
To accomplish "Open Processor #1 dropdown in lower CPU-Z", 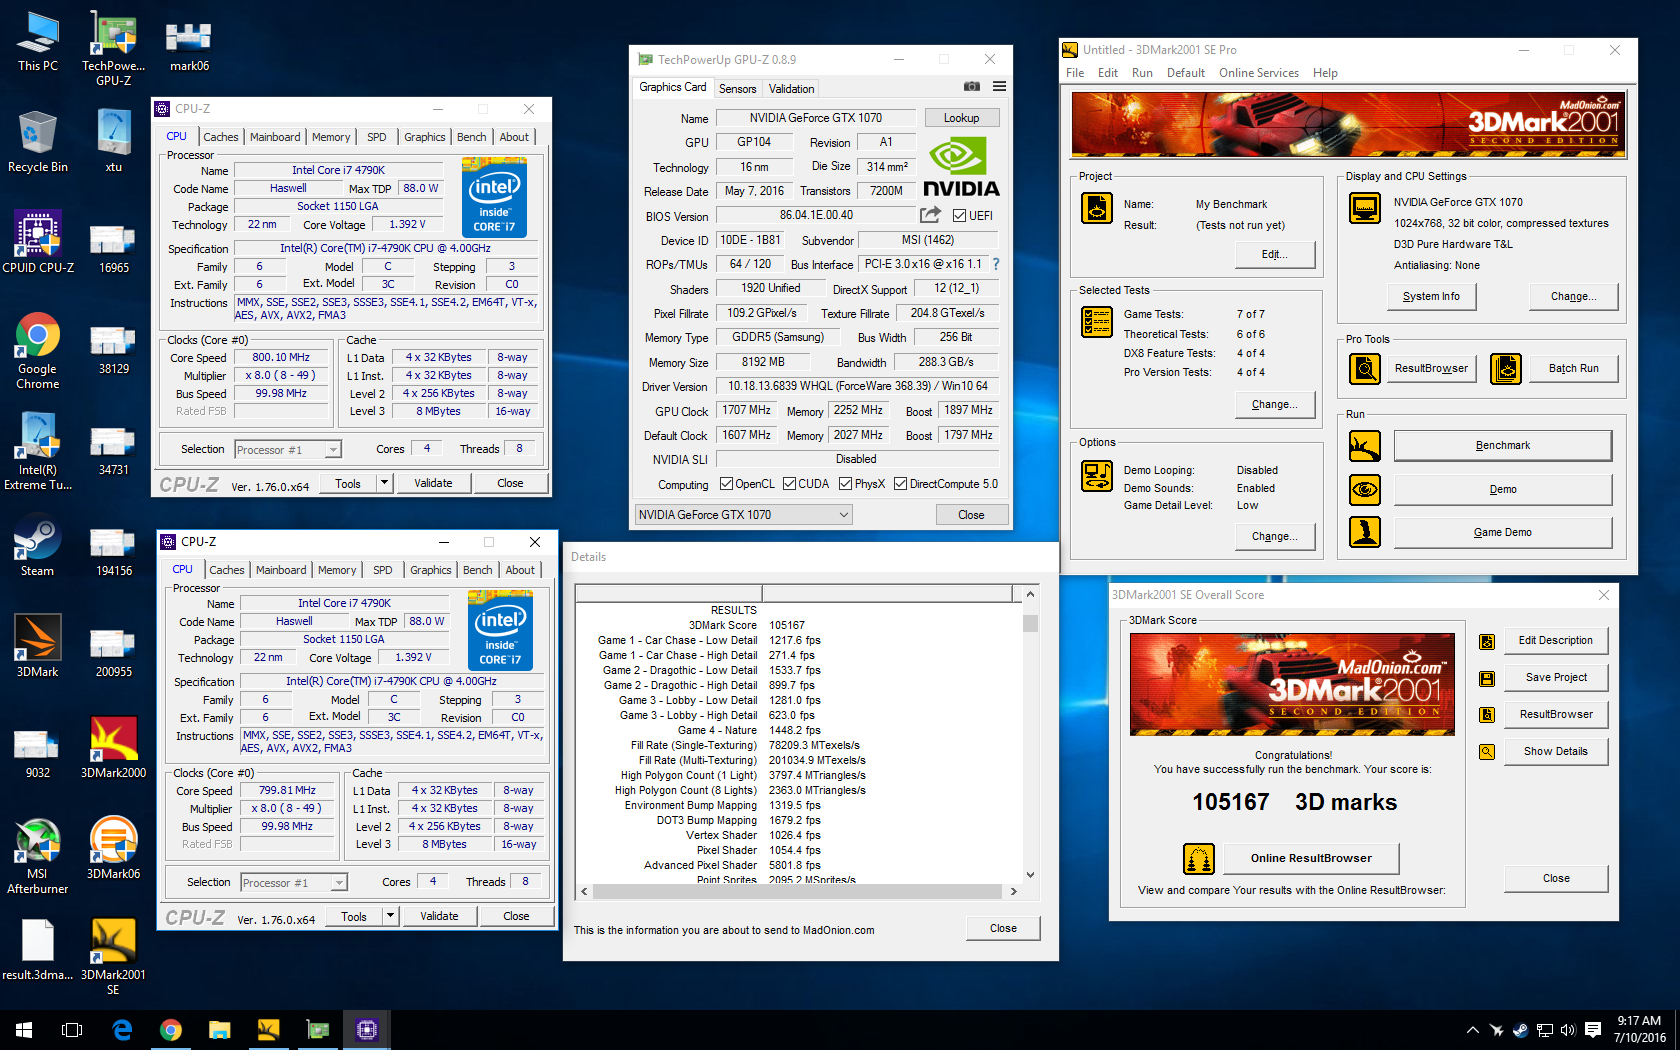I will tap(294, 883).
